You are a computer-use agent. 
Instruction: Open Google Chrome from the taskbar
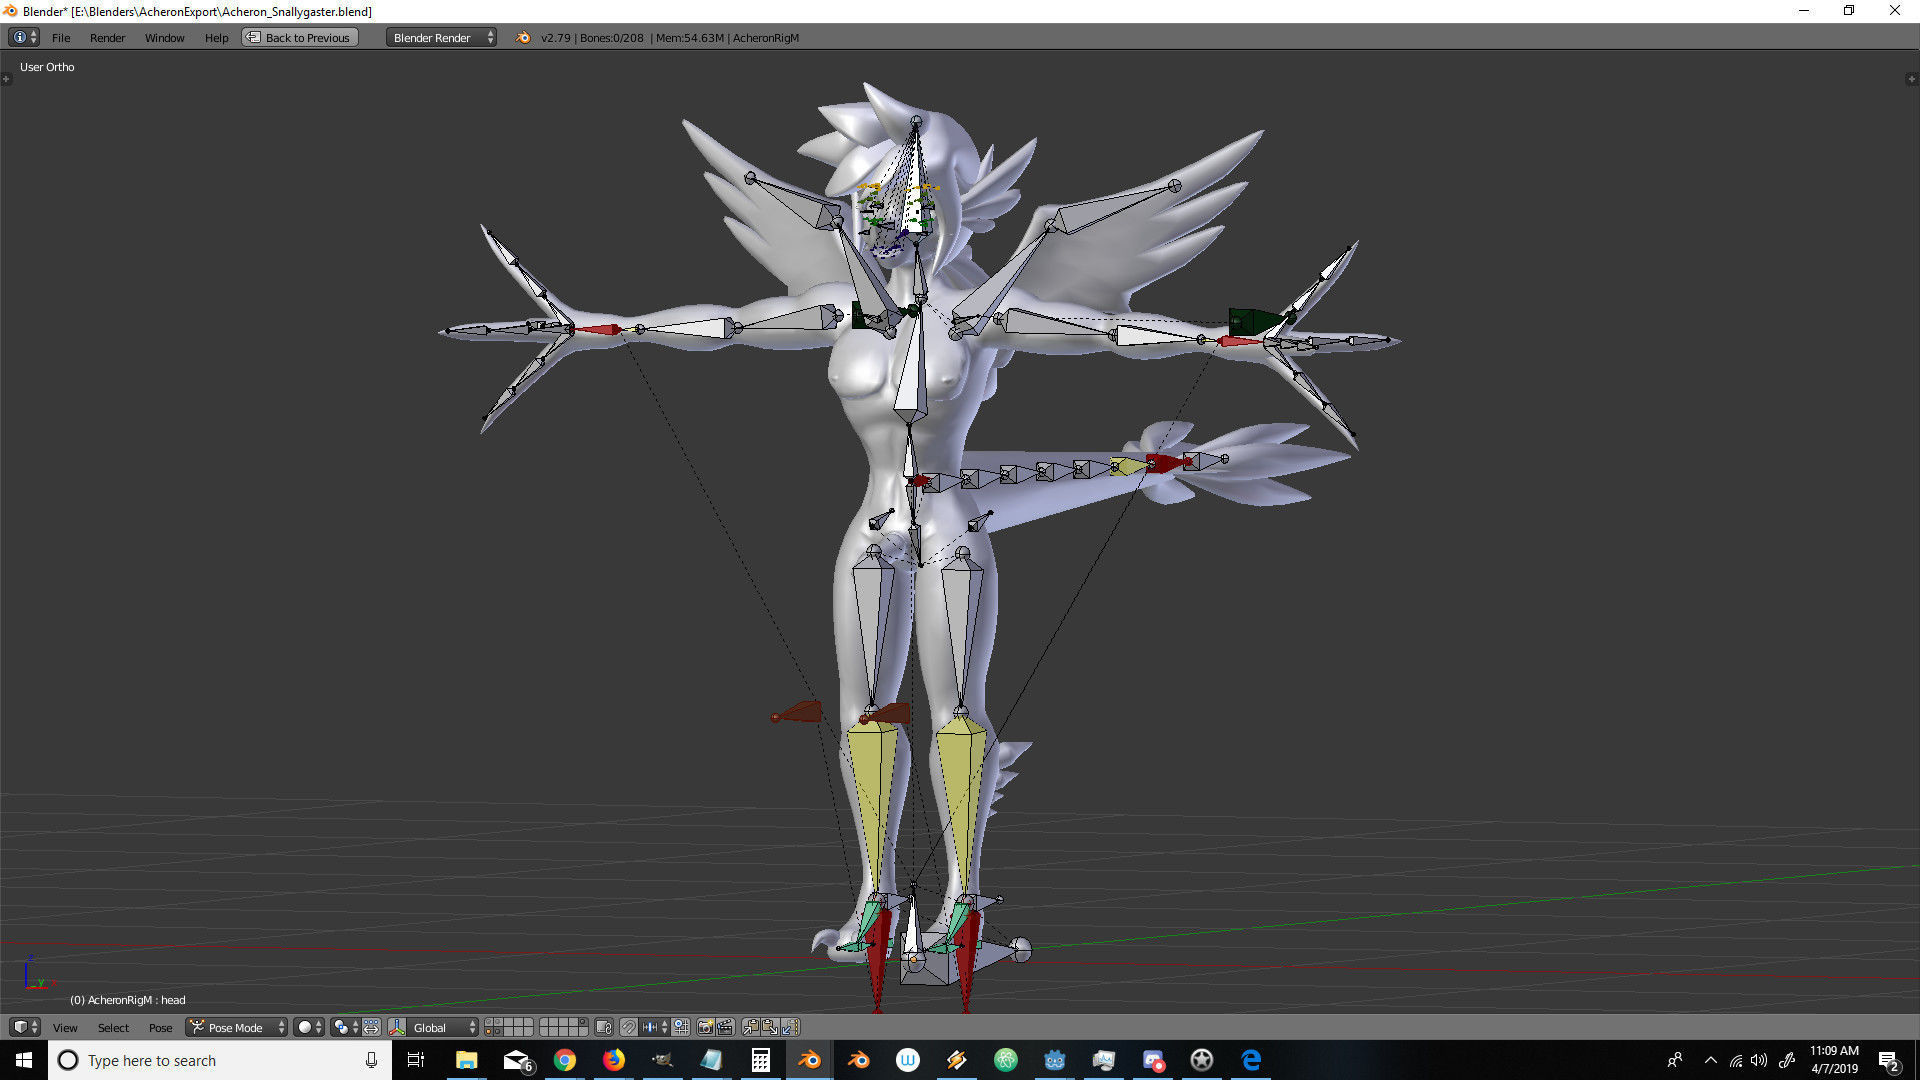pos(565,1060)
